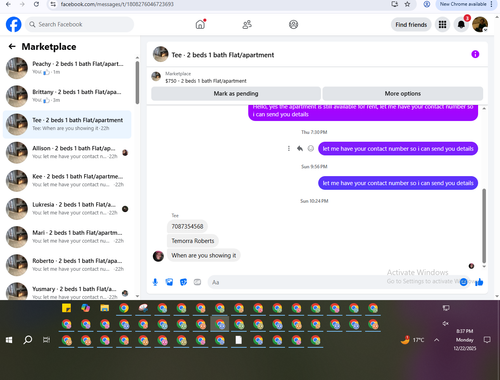Open the Lukresia conversation
This screenshot has width=500, height=380.
(x=67, y=209)
